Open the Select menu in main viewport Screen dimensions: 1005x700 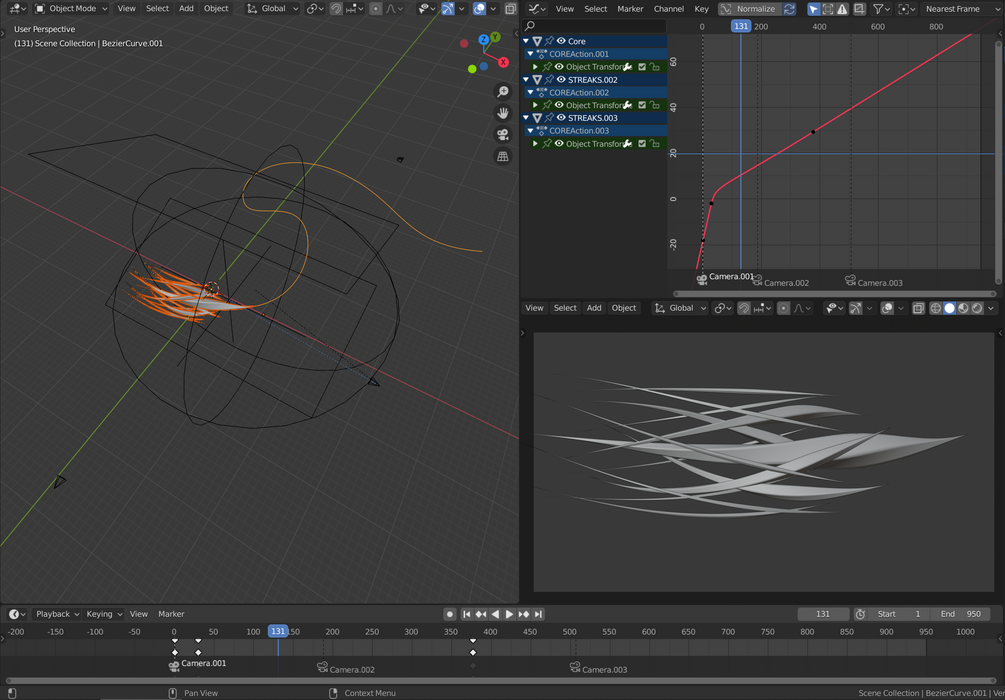tap(157, 8)
